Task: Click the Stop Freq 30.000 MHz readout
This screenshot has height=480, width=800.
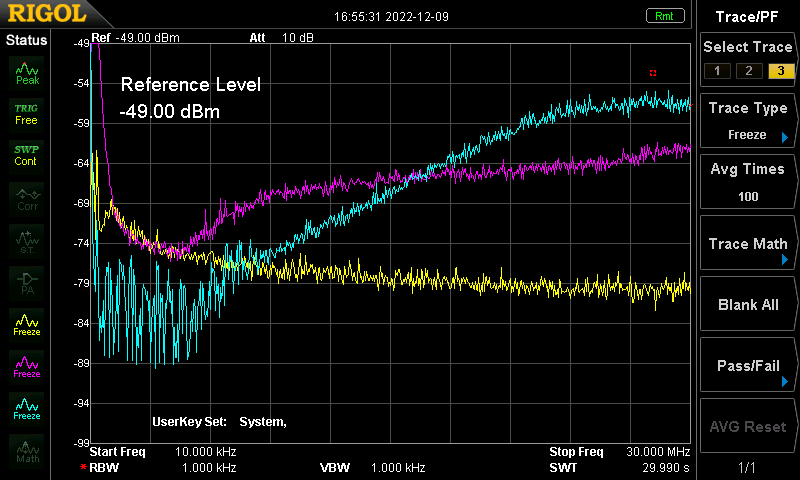Action: [620, 452]
